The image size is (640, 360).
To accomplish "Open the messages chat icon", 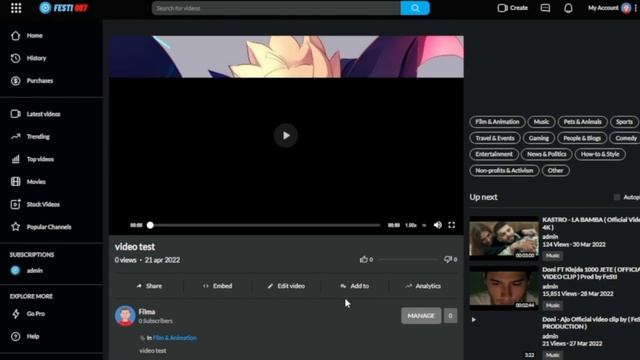I will tap(545, 8).
